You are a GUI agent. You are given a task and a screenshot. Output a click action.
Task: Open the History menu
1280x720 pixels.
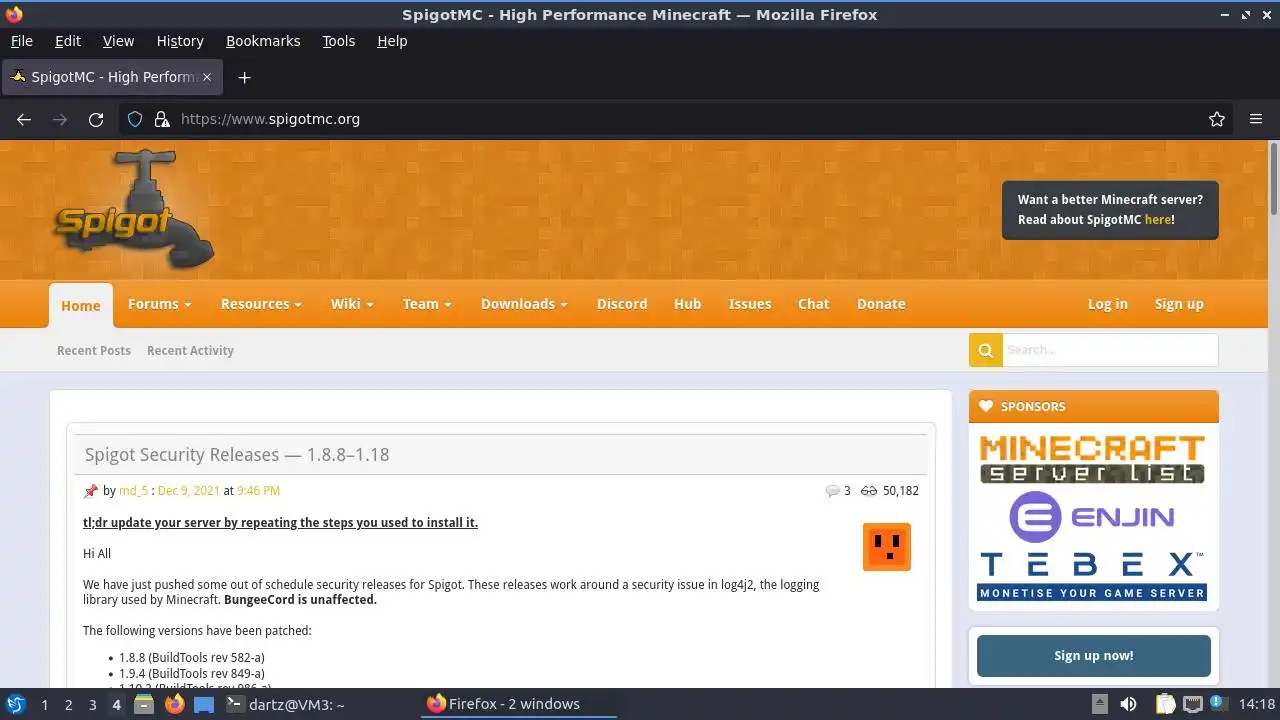(180, 41)
